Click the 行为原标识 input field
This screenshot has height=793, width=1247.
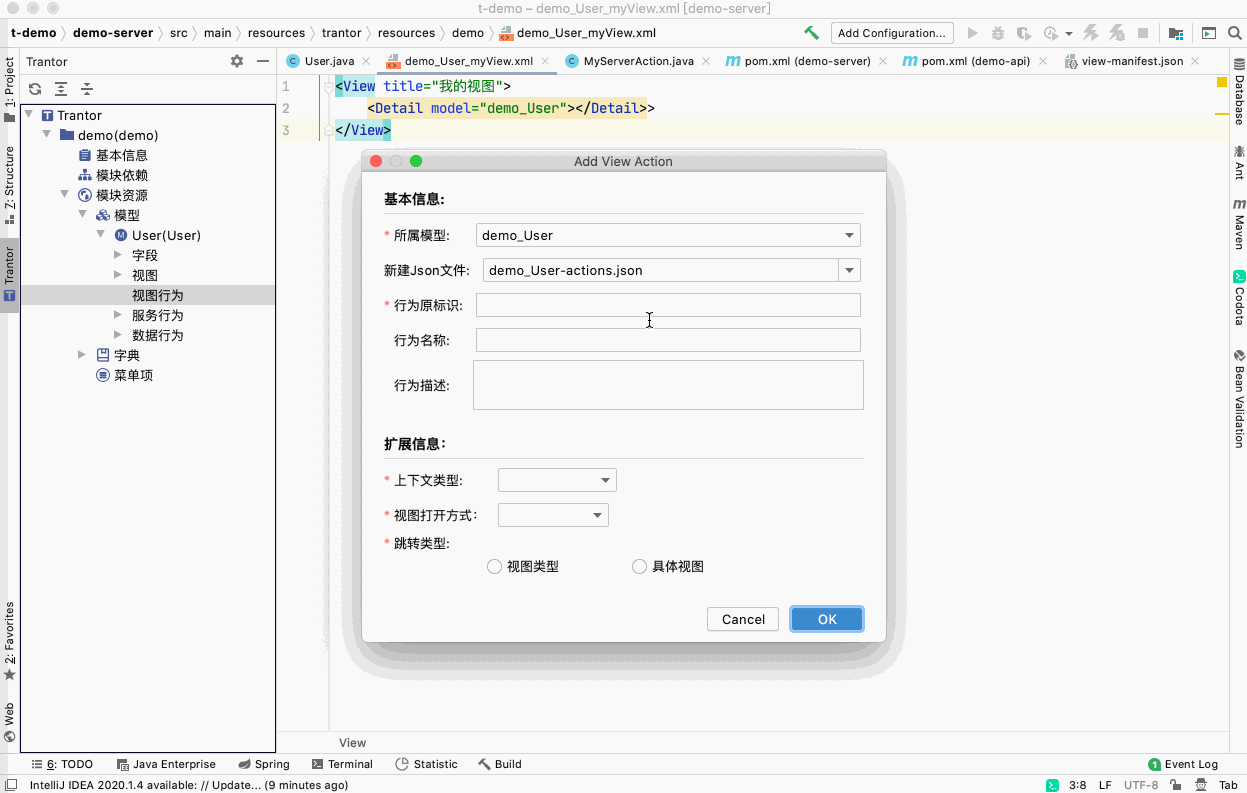(x=668, y=305)
